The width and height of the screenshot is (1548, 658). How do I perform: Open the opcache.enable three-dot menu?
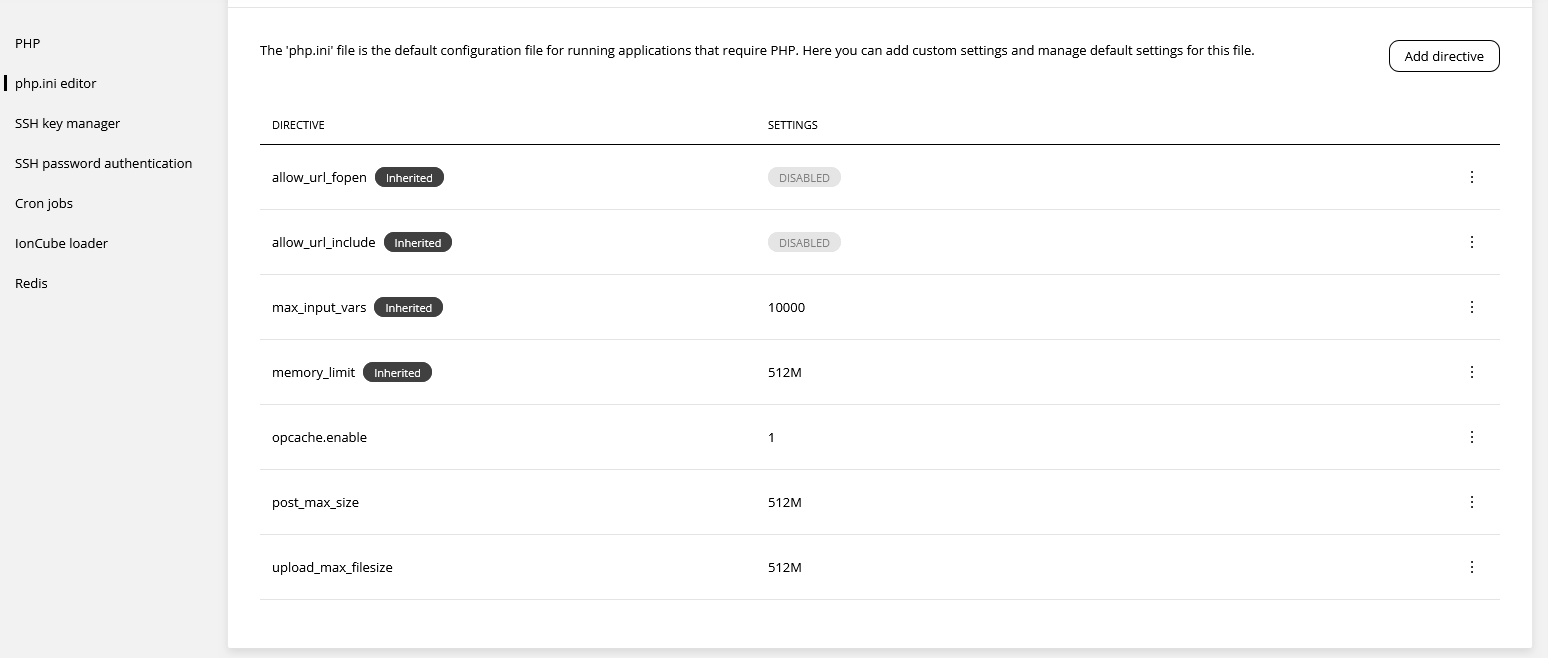pos(1471,437)
